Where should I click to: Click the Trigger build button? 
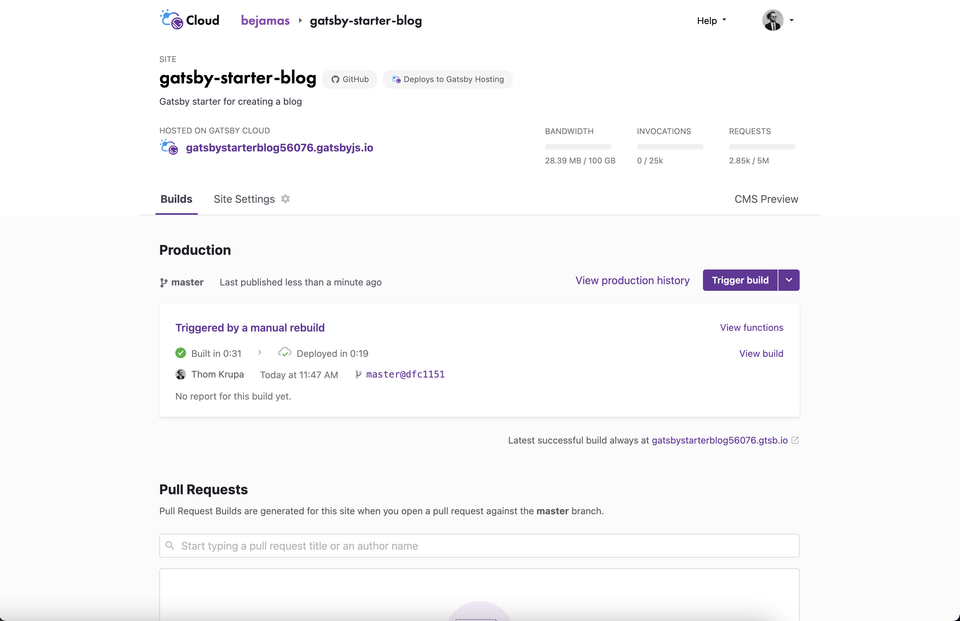(x=740, y=280)
